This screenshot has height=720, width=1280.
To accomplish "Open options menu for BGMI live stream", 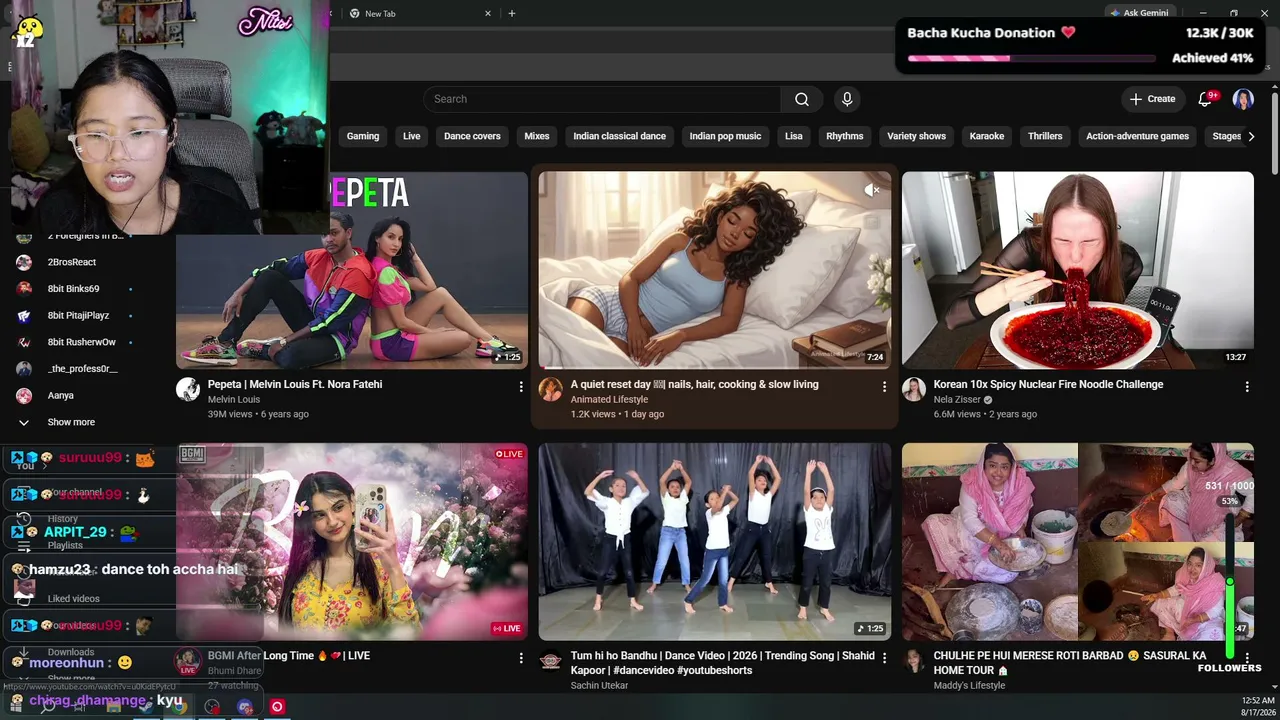I will (x=521, y=658).
